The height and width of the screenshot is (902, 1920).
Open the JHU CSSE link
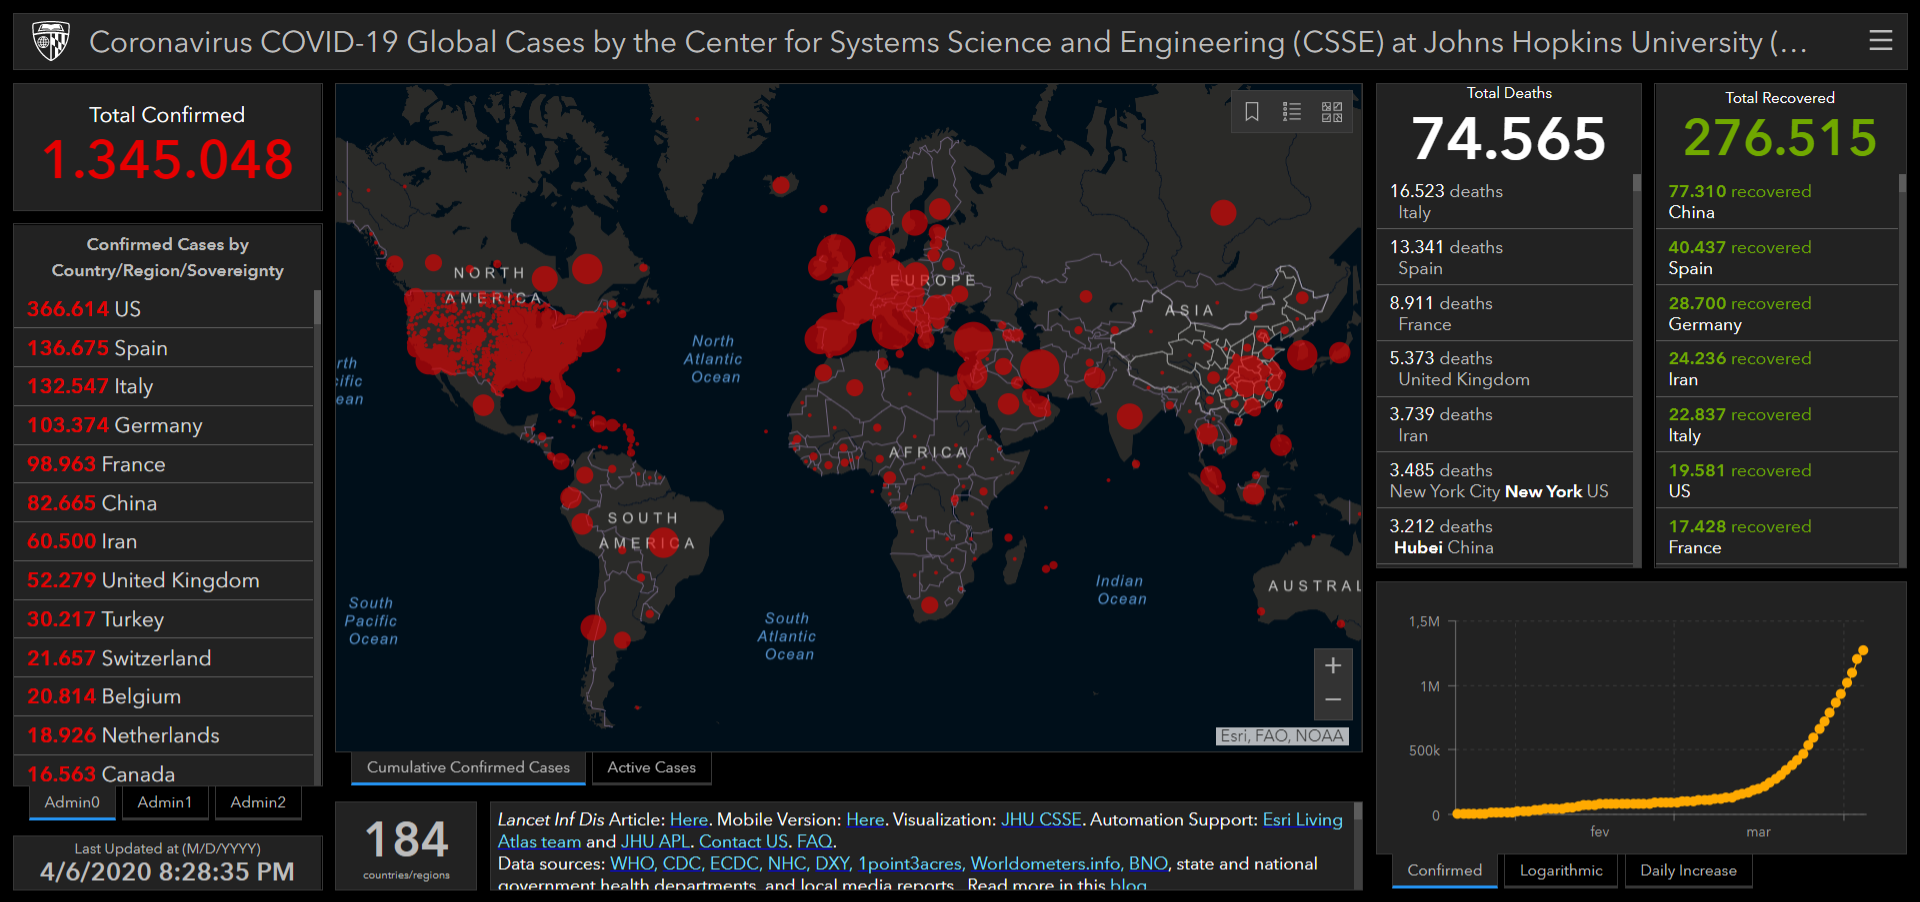(1041, 819)
